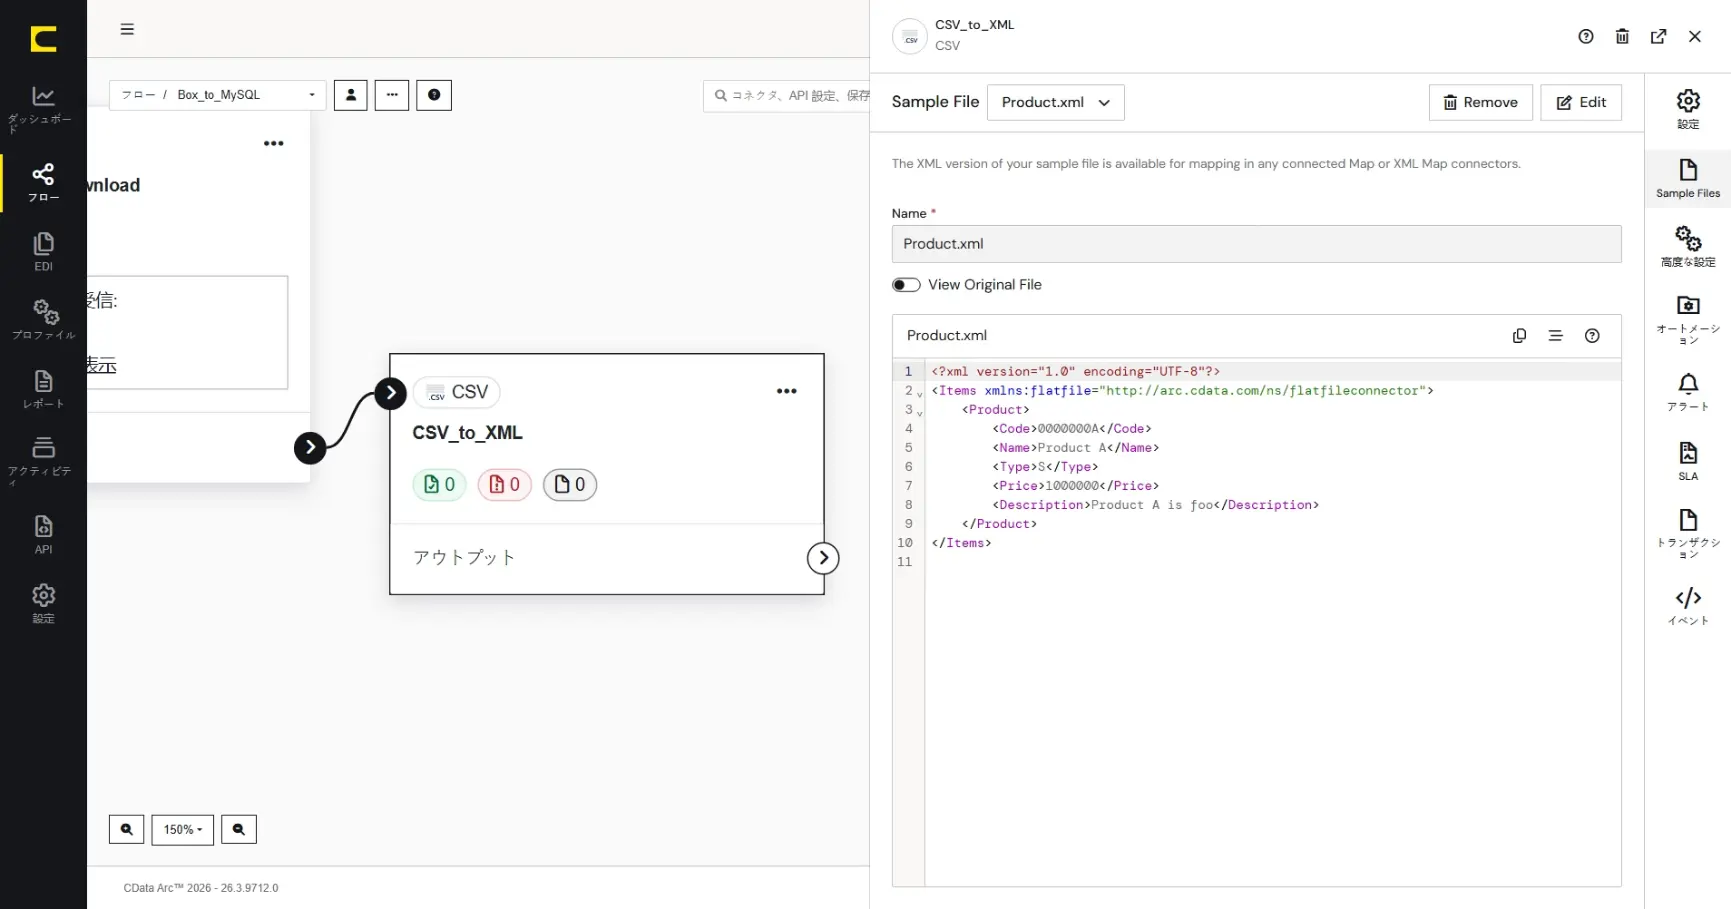Click the red error file count badge
The width and height of the screenshot is (1731, 909).
pyautogui.click(x=505, y=485)
